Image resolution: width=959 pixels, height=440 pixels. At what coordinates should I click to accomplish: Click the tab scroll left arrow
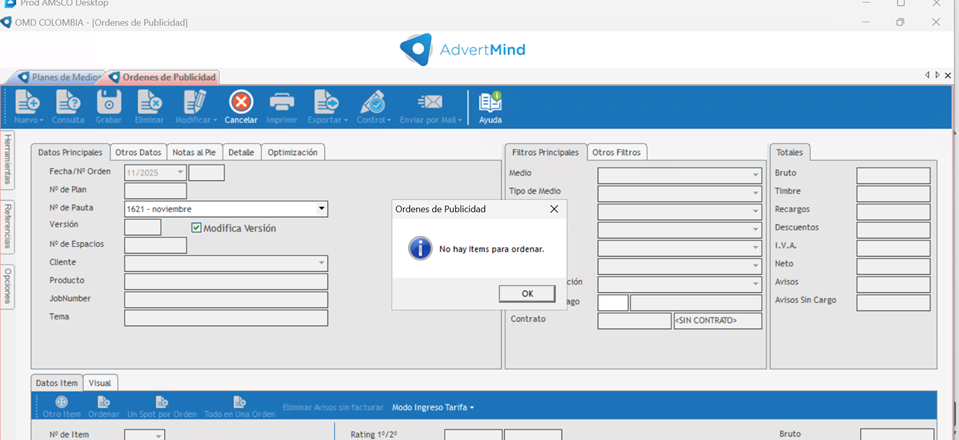click(928, 75)
